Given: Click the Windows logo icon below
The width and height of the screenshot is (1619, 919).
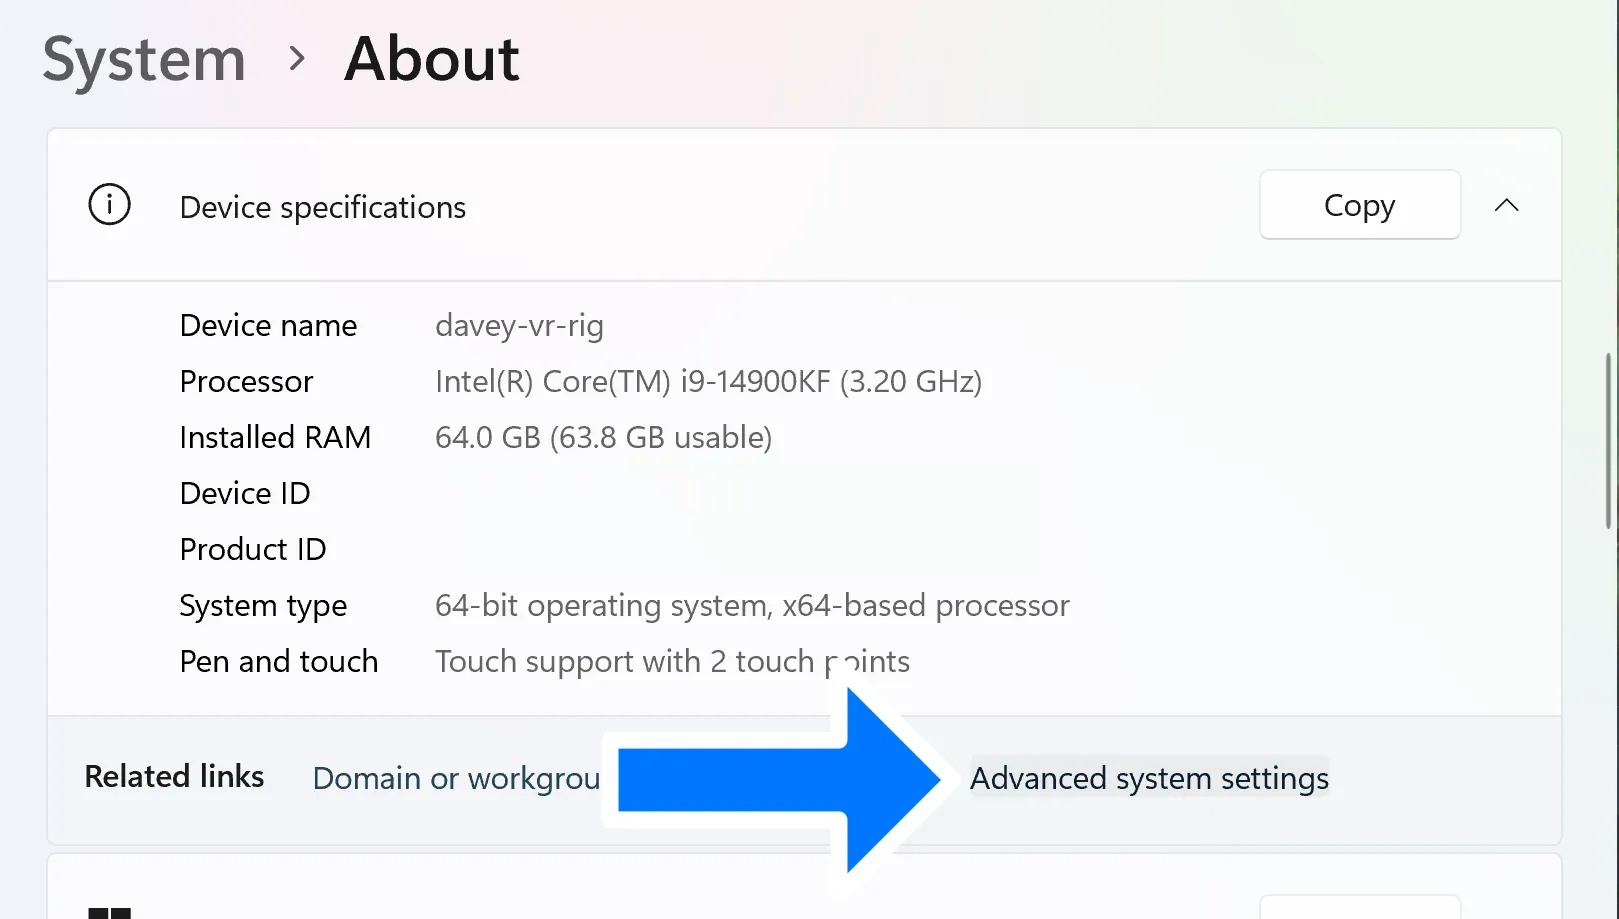Looking at the screenshot, I should pyautogui.click(x=110, y=912).
